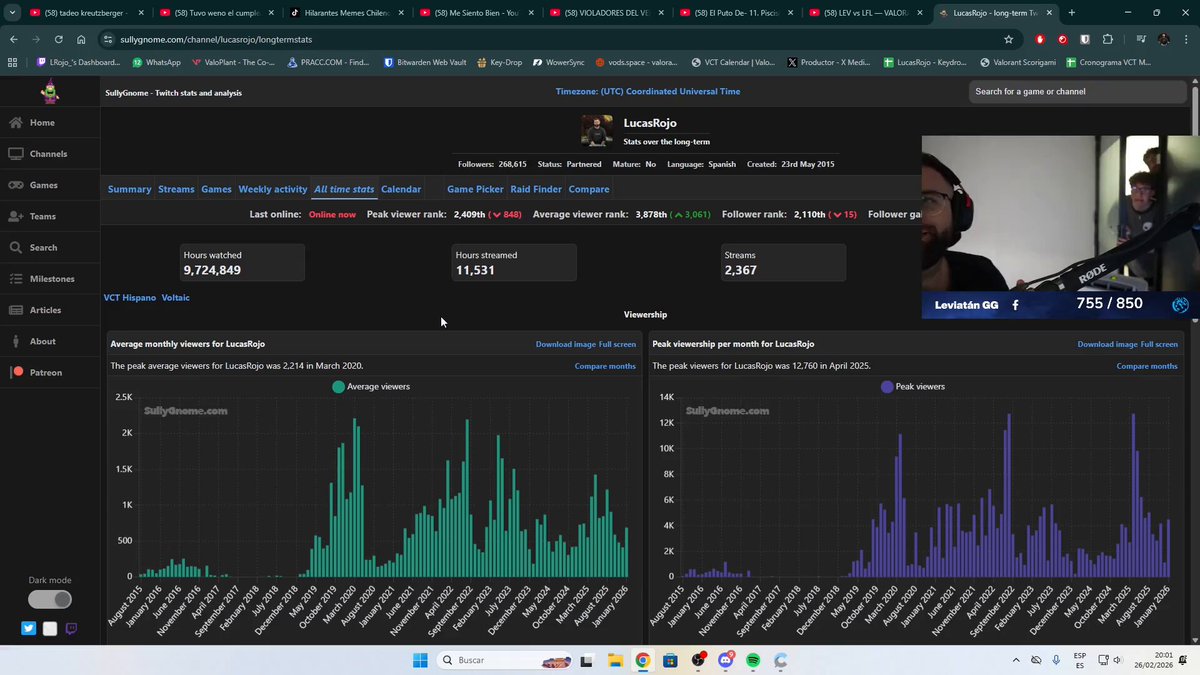Click the LucasRojo channel avatar
1200x675 pixels.
(x=597, y=131)
